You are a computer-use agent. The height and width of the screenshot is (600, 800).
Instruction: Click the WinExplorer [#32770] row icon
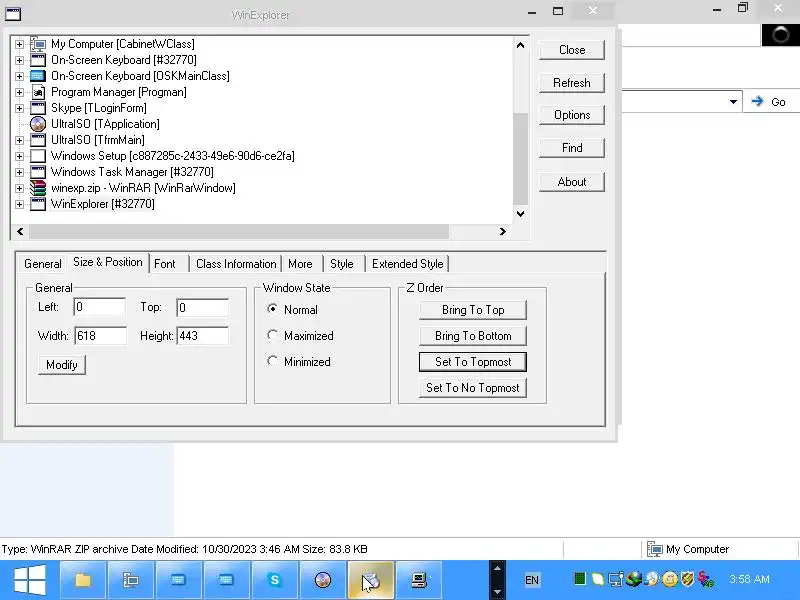(38, 204)
